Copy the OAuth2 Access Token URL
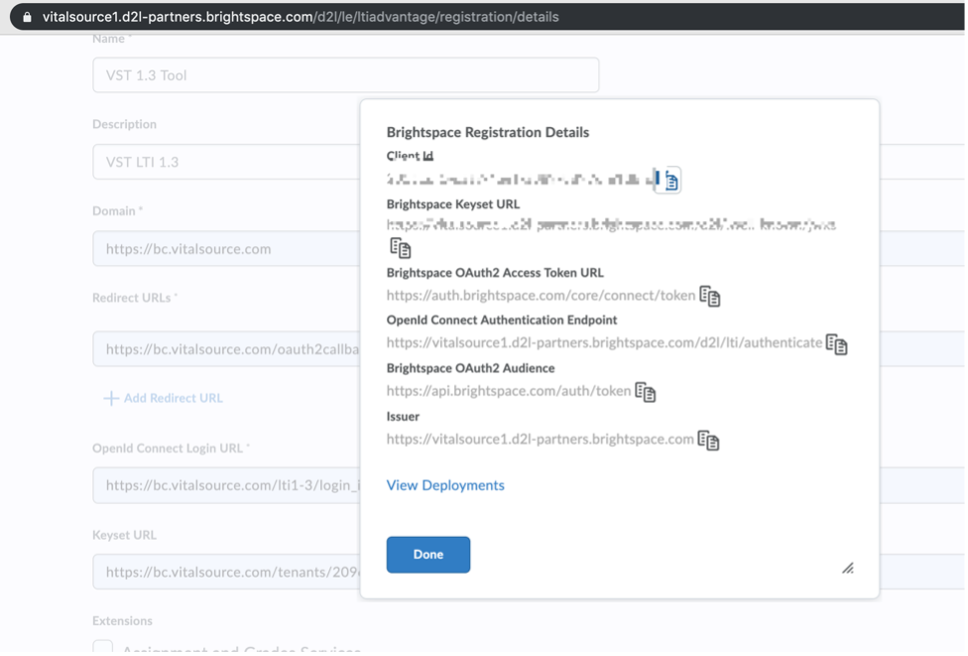The height and width of the screenshot is (656, 968). tap(710, 296)
